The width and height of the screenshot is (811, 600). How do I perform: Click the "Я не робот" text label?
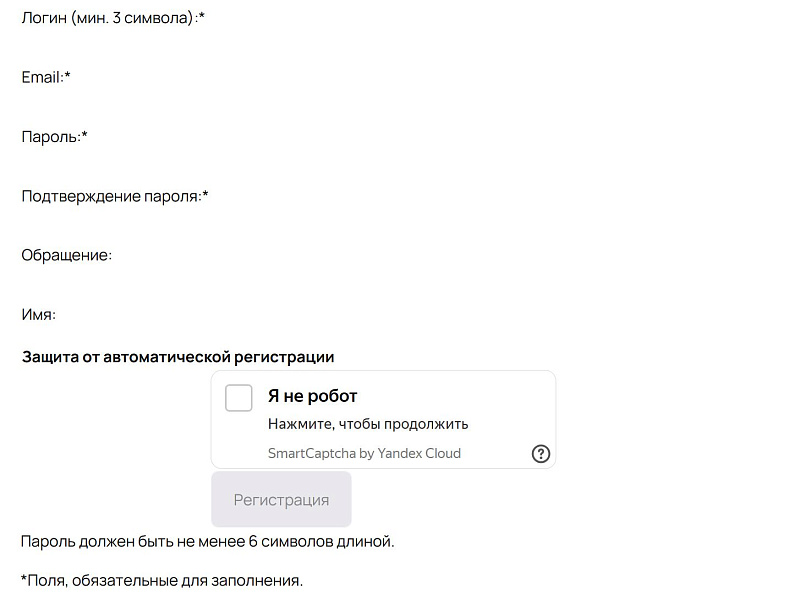[313, 396]
